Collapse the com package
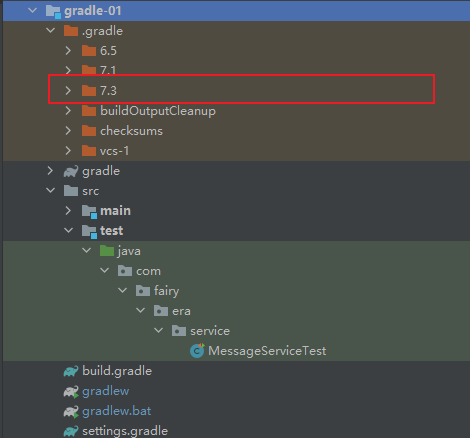The height and width of the screenshot is (438, 470). coord(104,271)
